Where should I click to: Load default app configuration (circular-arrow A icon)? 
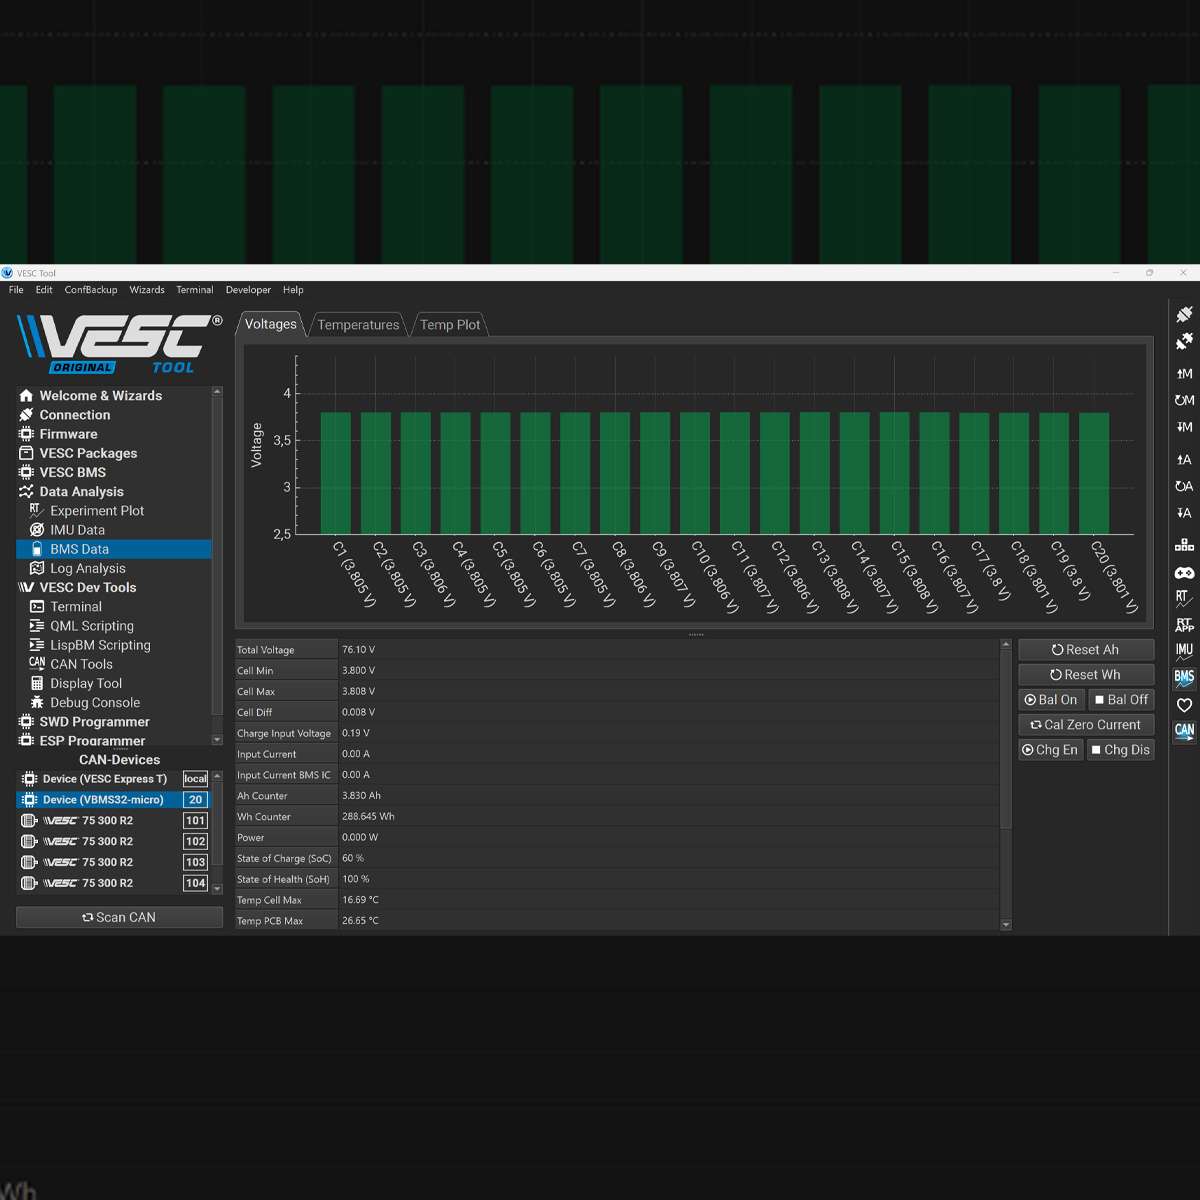point(1184,486)
